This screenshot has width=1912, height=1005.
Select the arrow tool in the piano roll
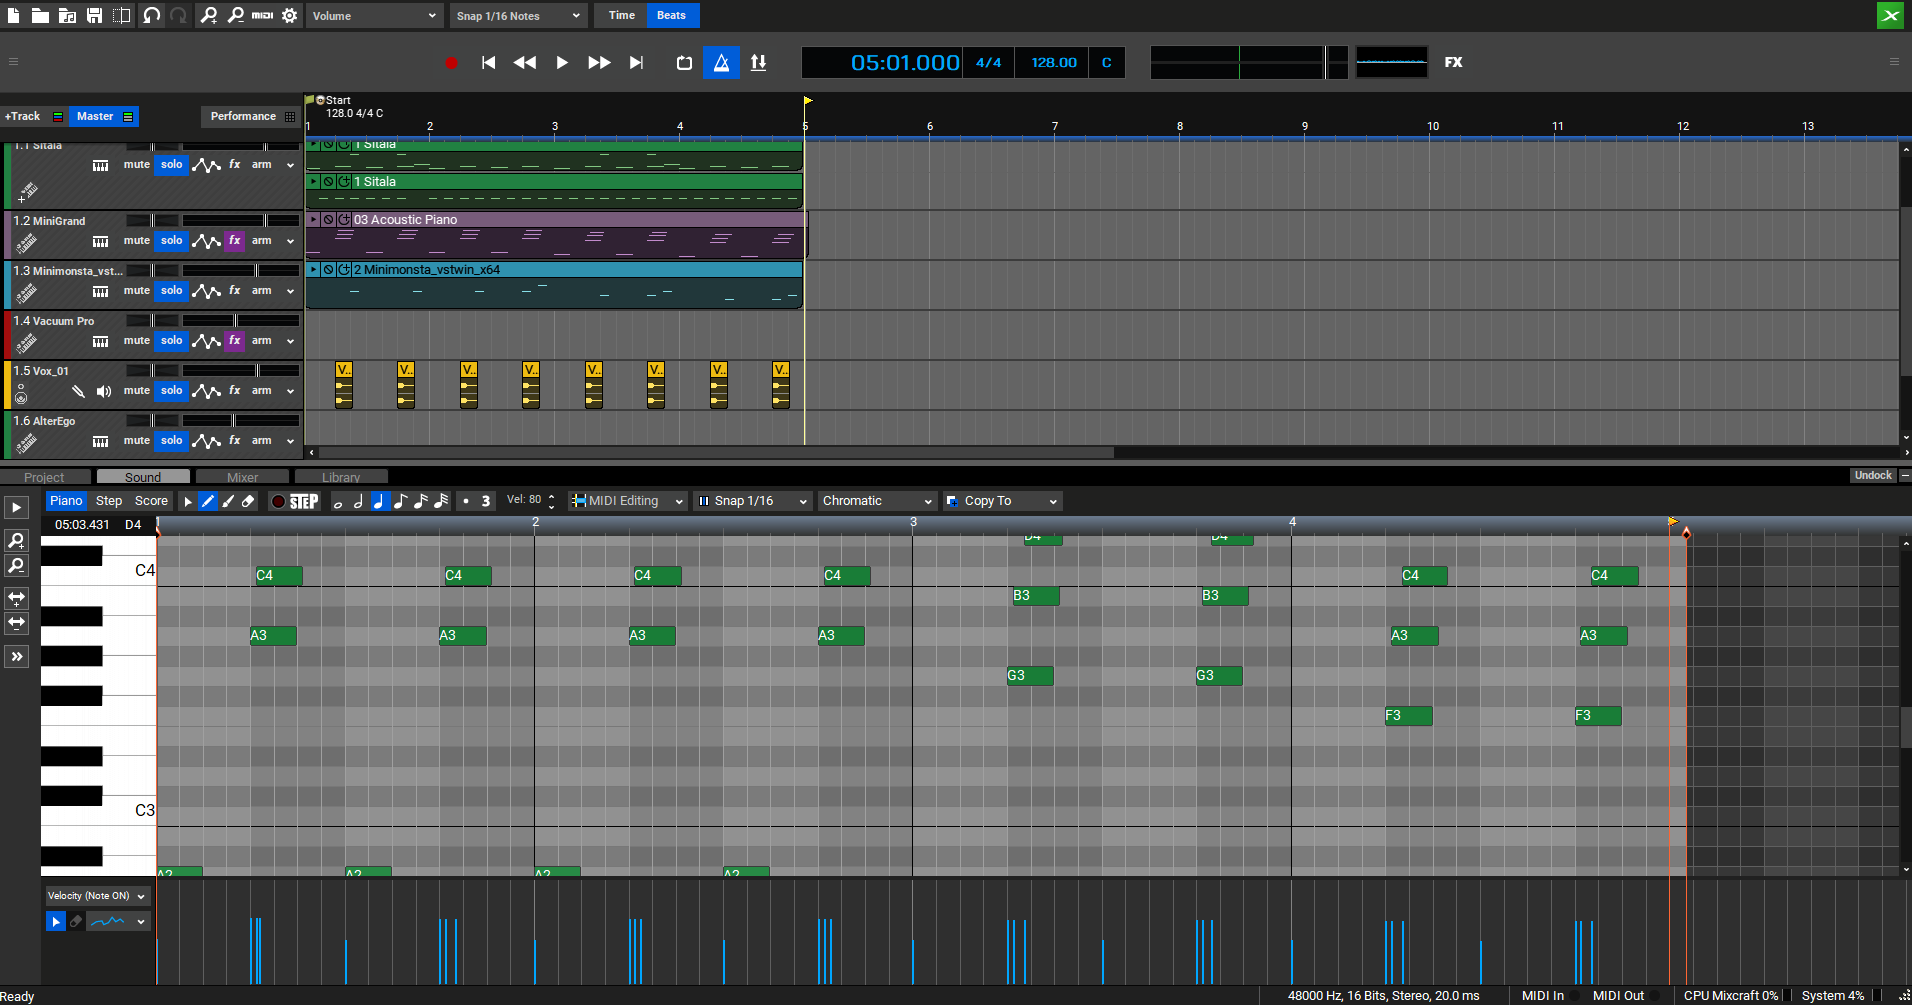(x=187, y=501)
